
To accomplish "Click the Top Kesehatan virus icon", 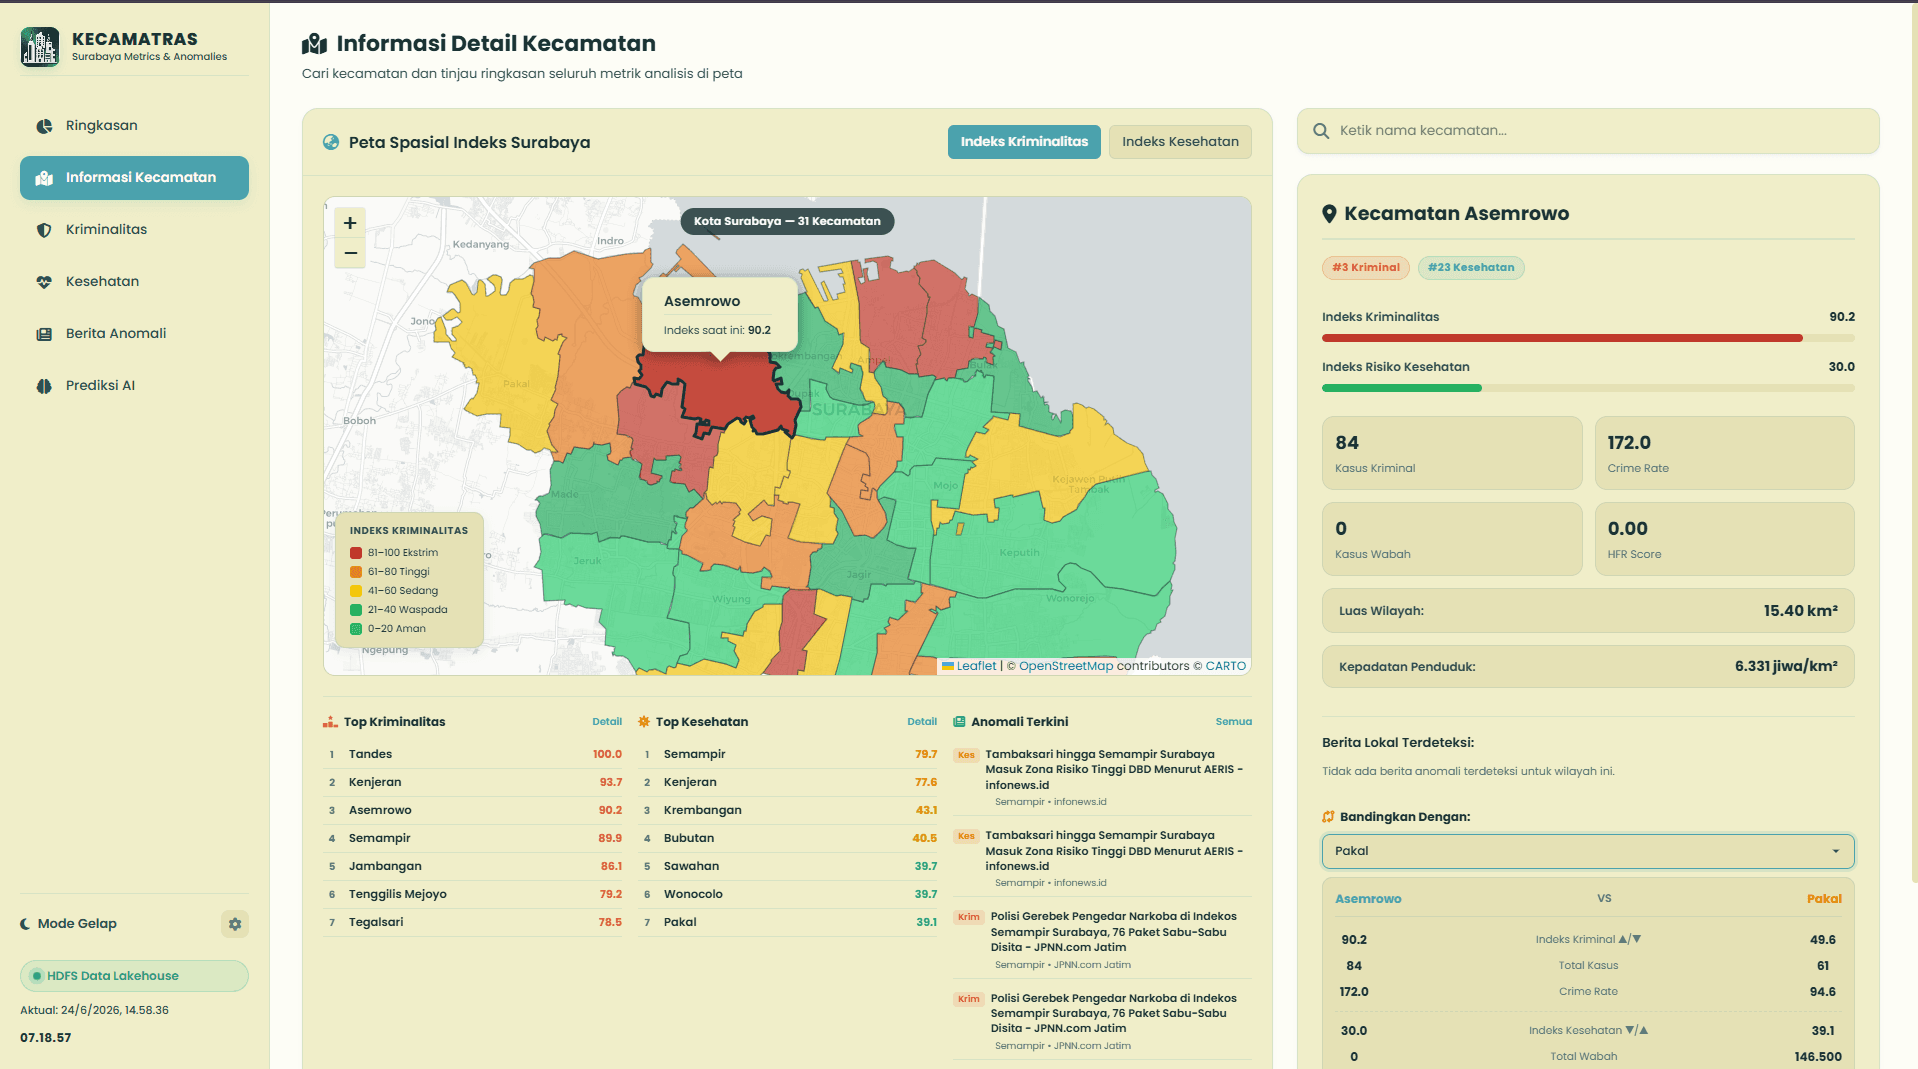I will pos(644,722).
